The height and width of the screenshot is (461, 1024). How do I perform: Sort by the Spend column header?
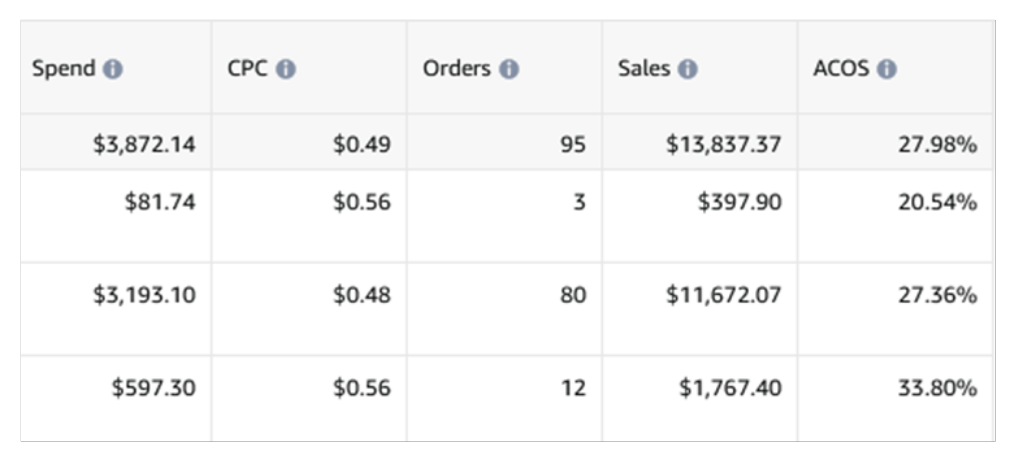coord(64,69)
